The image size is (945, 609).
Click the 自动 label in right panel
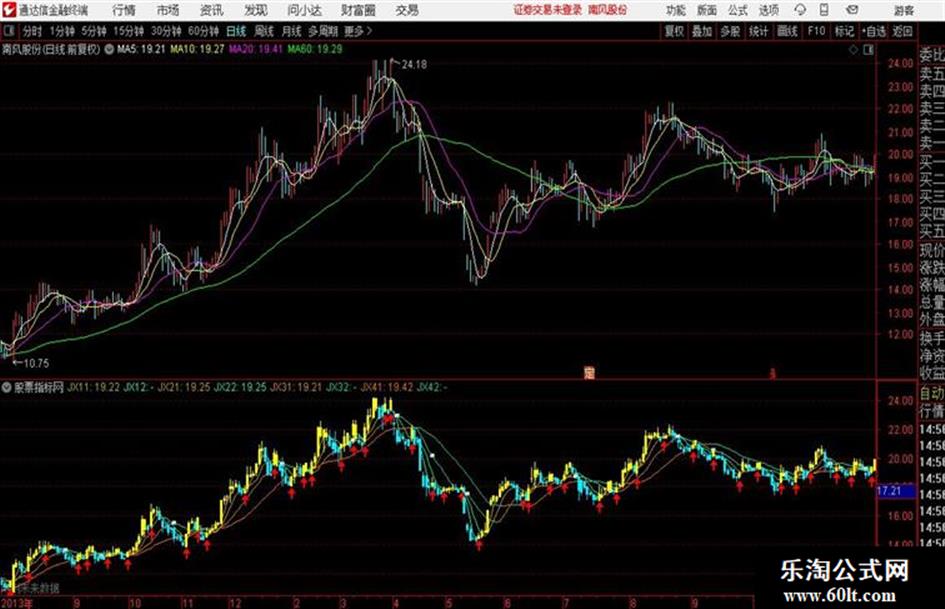pyautogui.click(x=932, y=394)
